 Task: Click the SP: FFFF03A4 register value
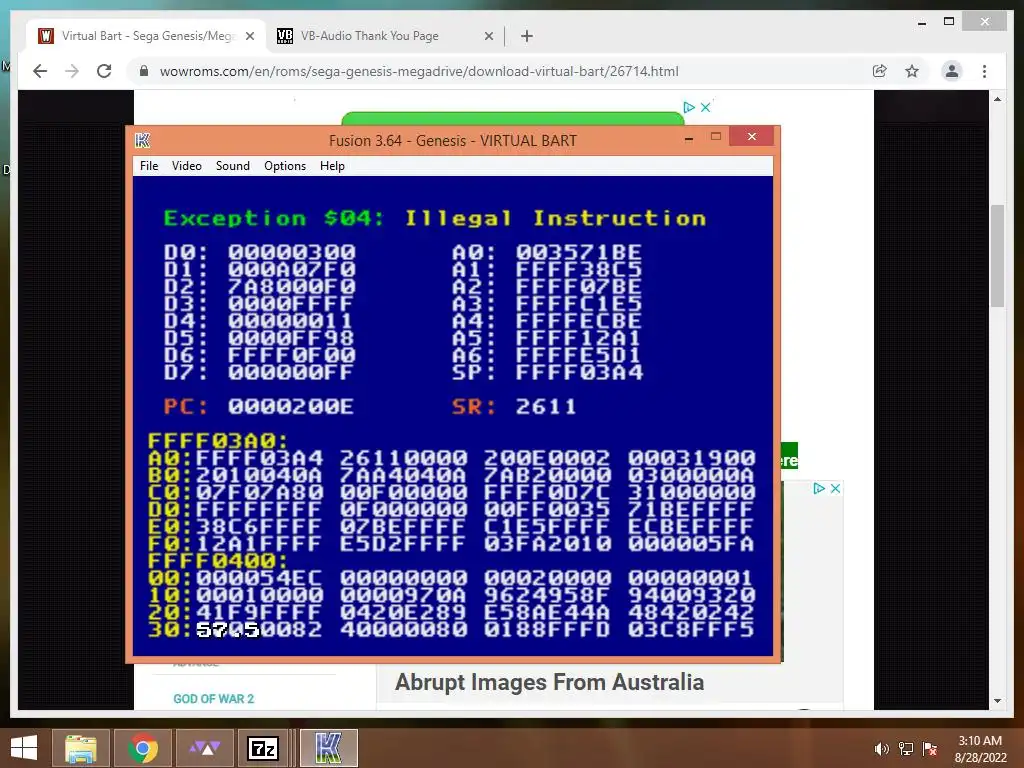point(579,372)
